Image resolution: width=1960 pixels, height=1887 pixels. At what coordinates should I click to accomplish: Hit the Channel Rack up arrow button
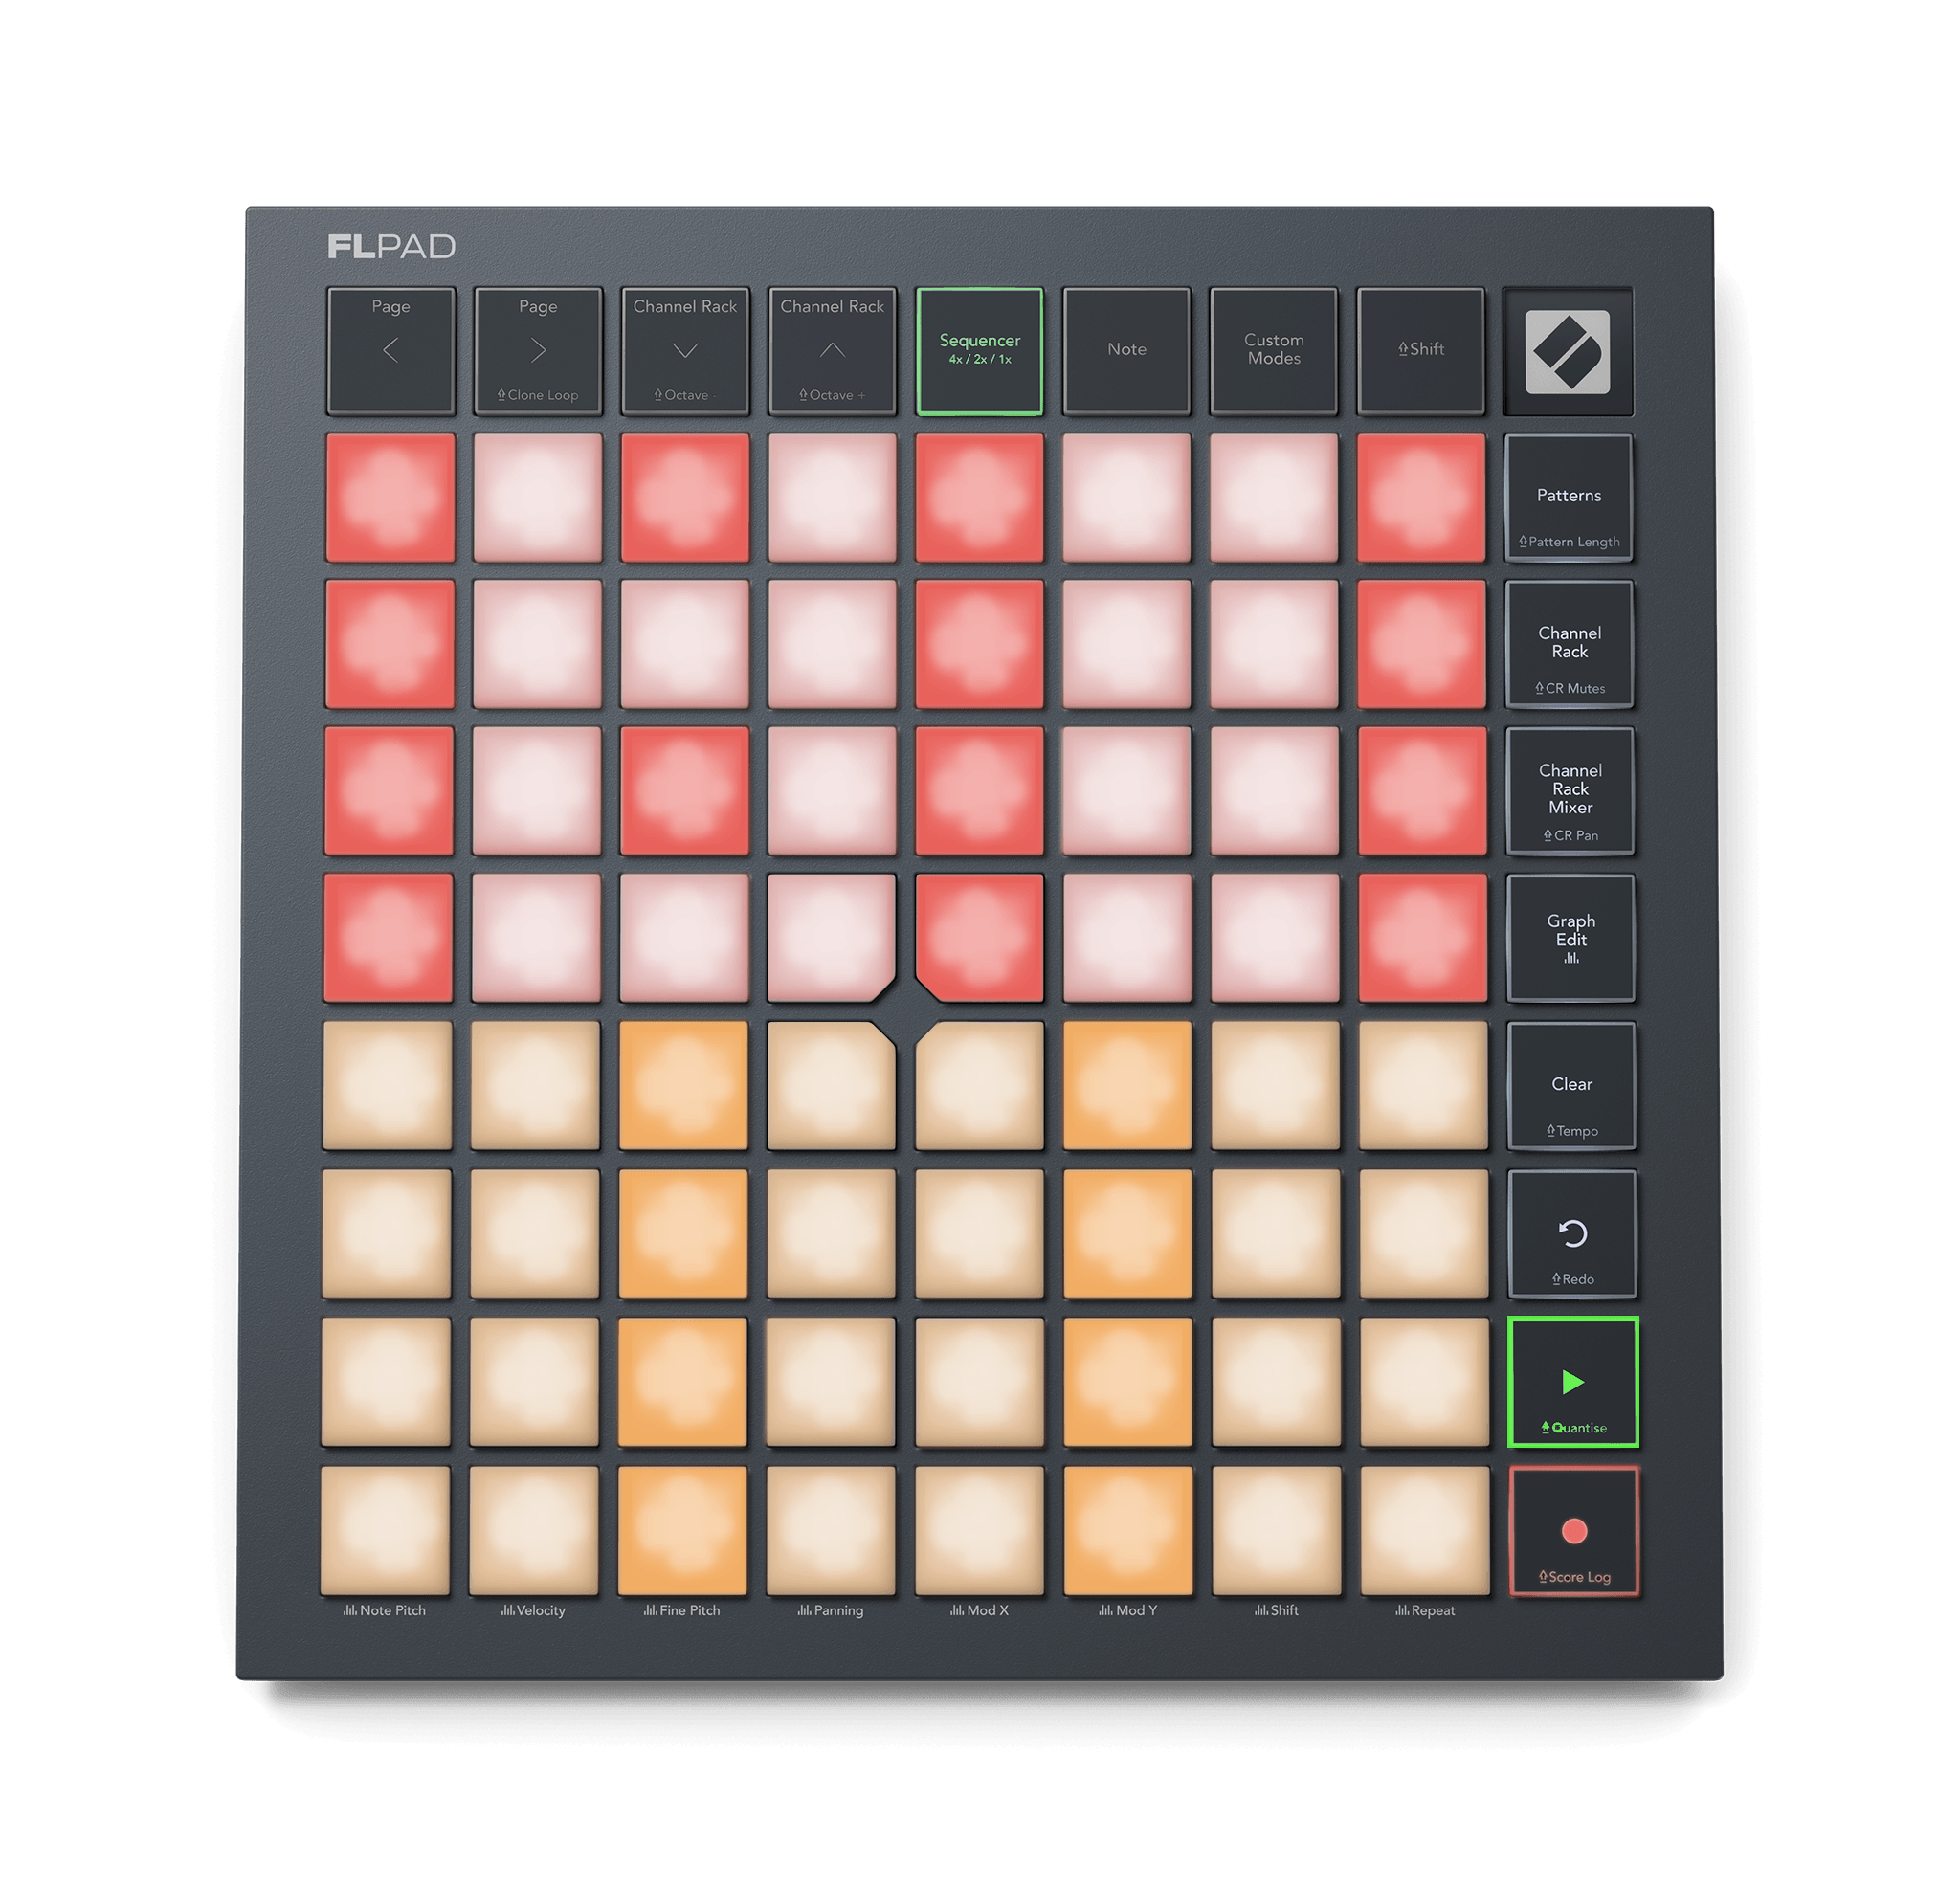tap(832, 351)
